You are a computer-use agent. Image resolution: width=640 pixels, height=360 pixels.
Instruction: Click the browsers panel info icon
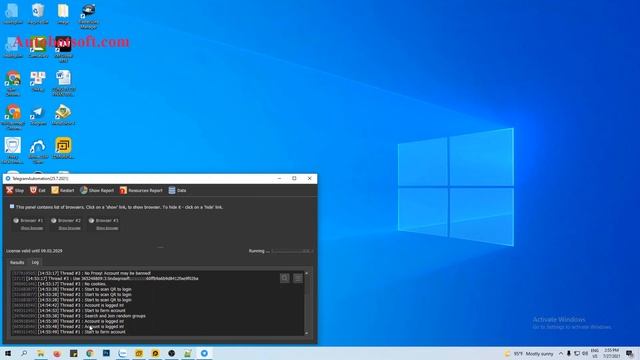[12, 207]
